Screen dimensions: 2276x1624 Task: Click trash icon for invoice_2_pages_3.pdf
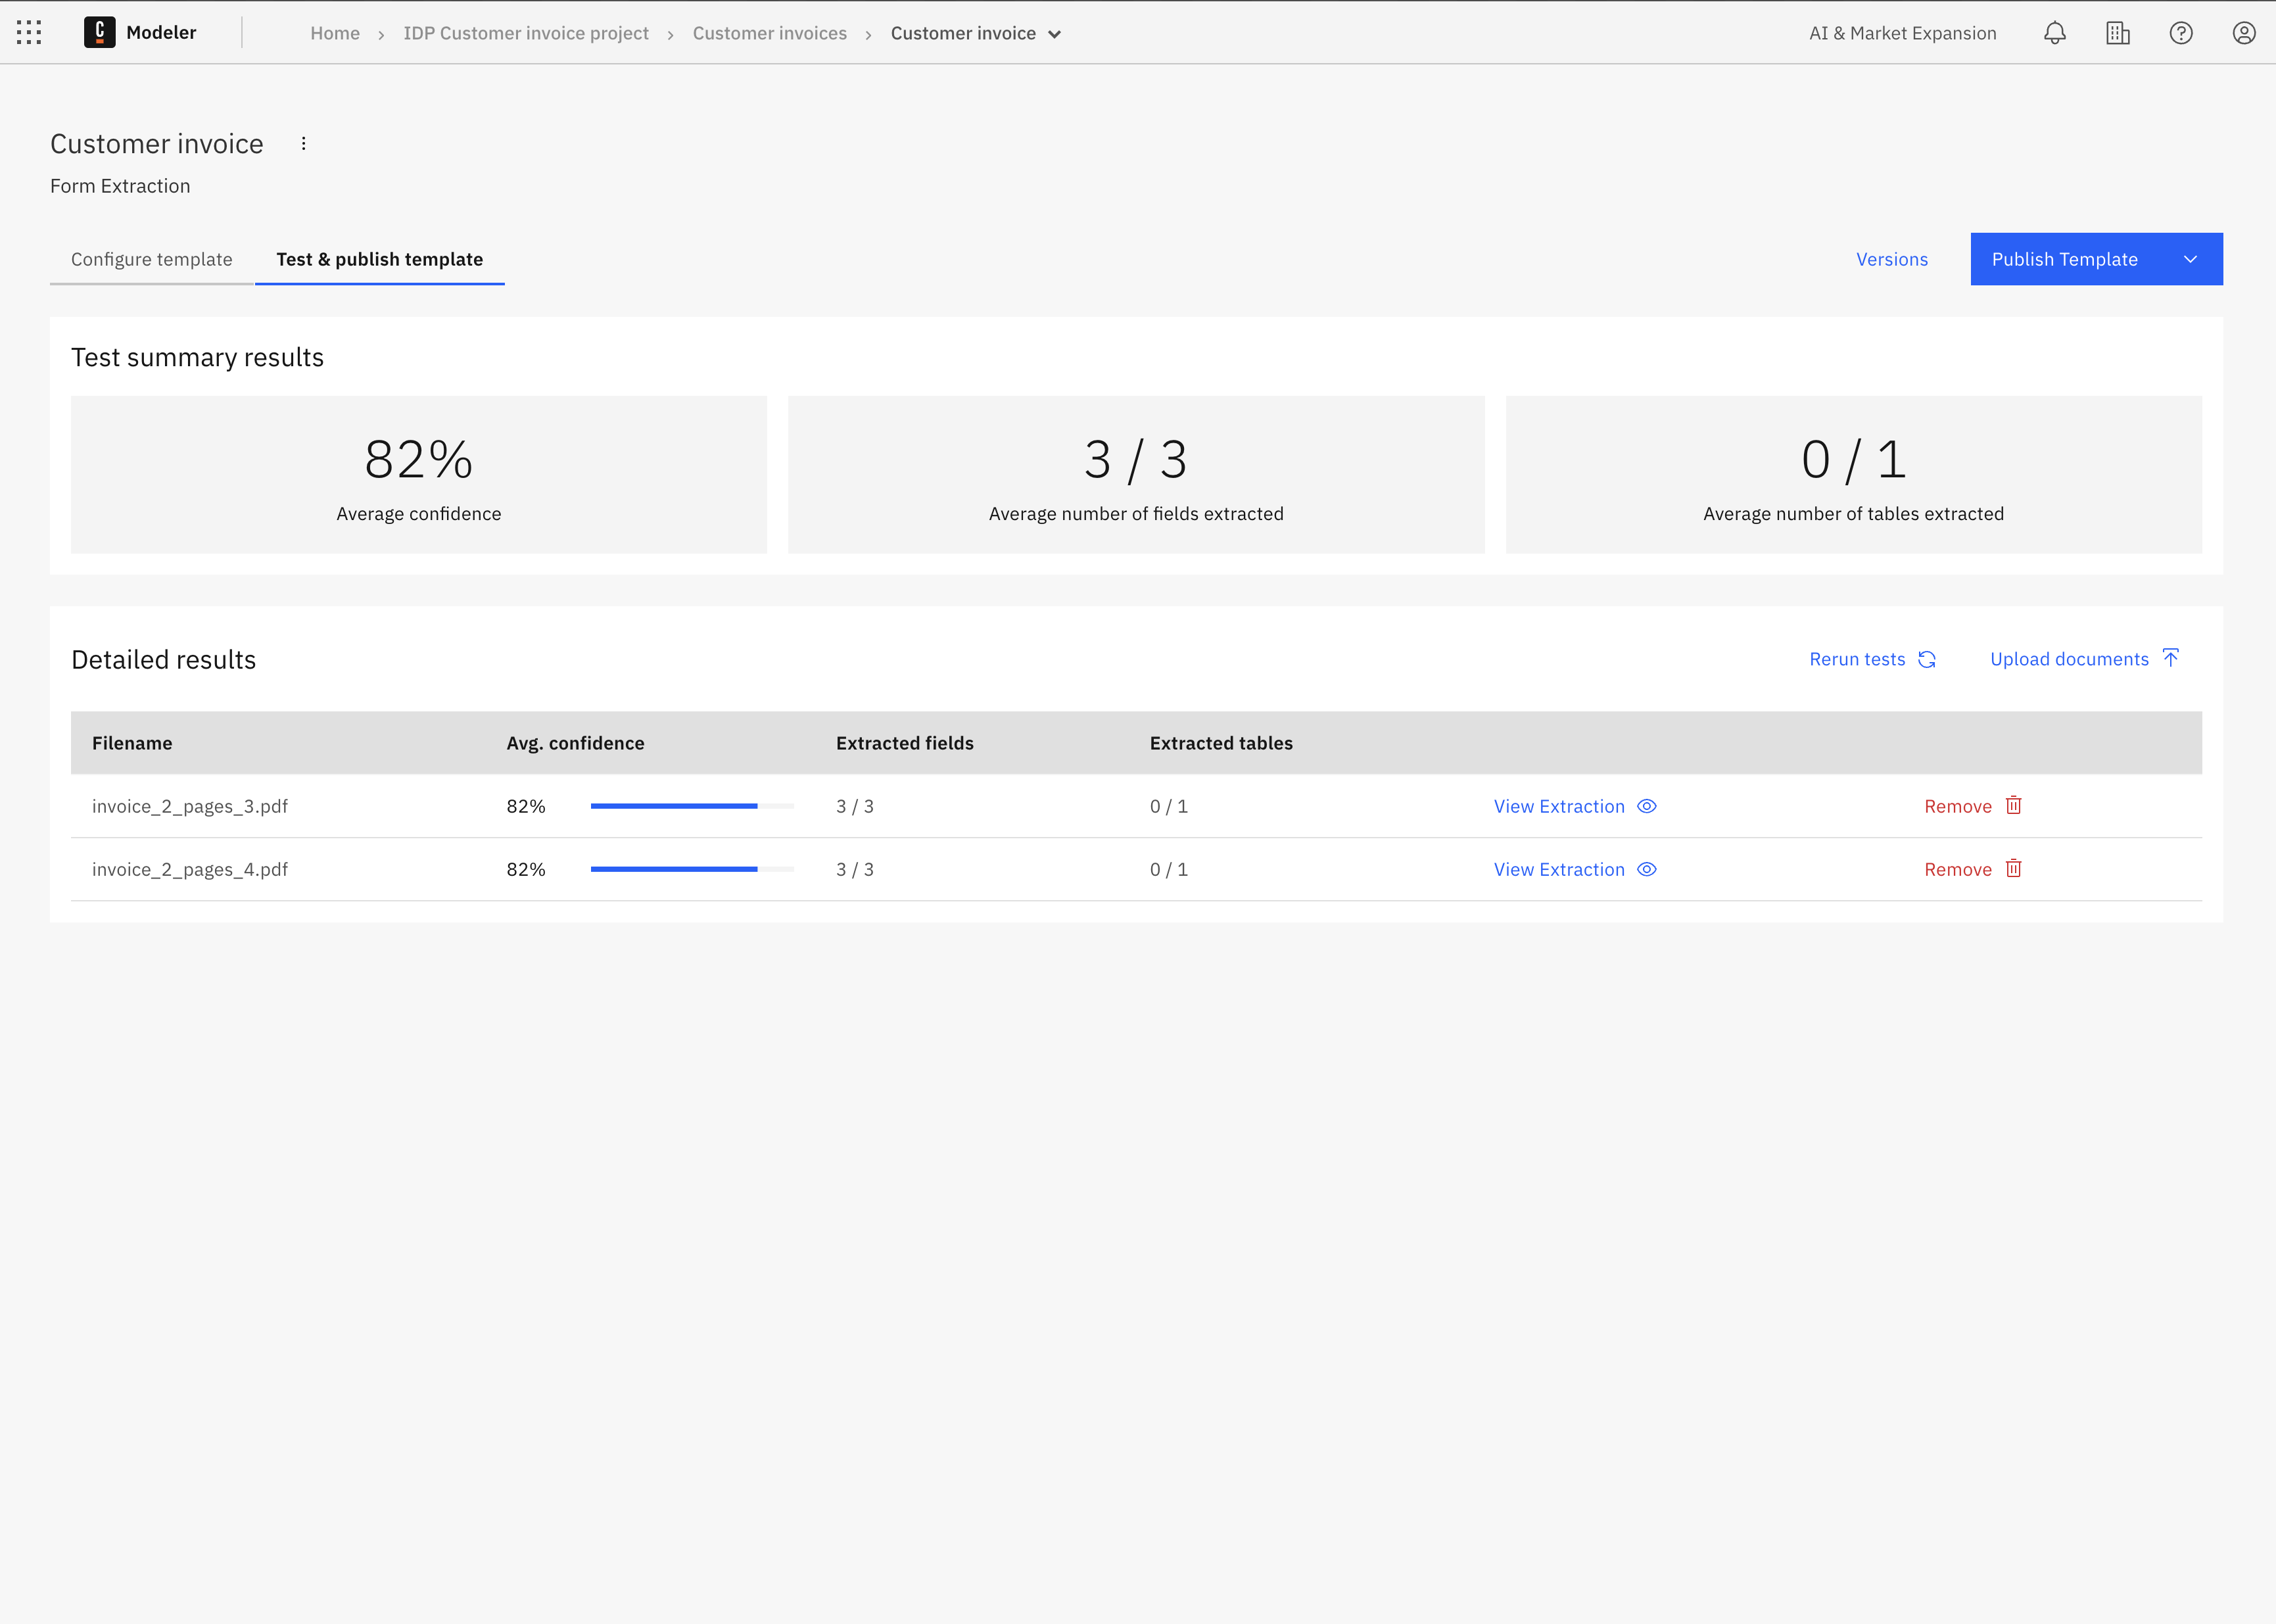click(x=2013, y=806)
